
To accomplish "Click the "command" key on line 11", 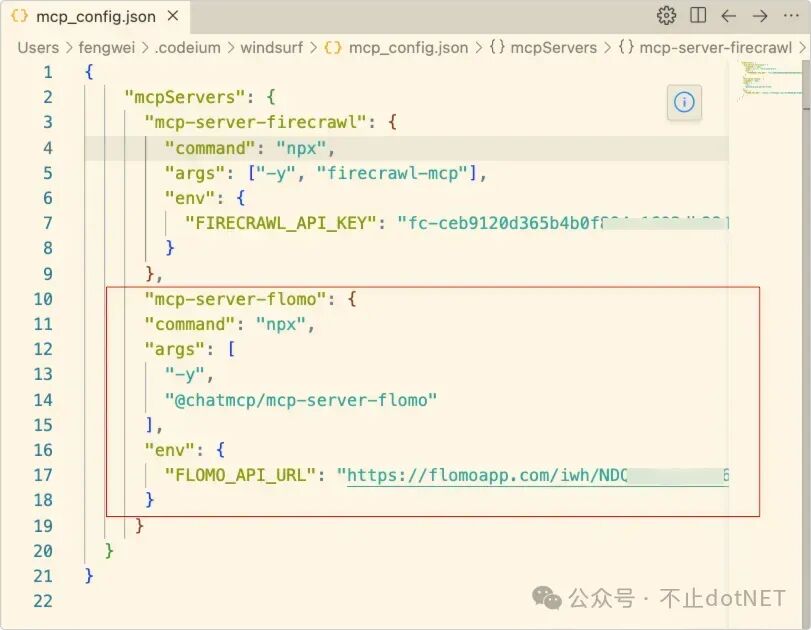I will pos(190,324).
